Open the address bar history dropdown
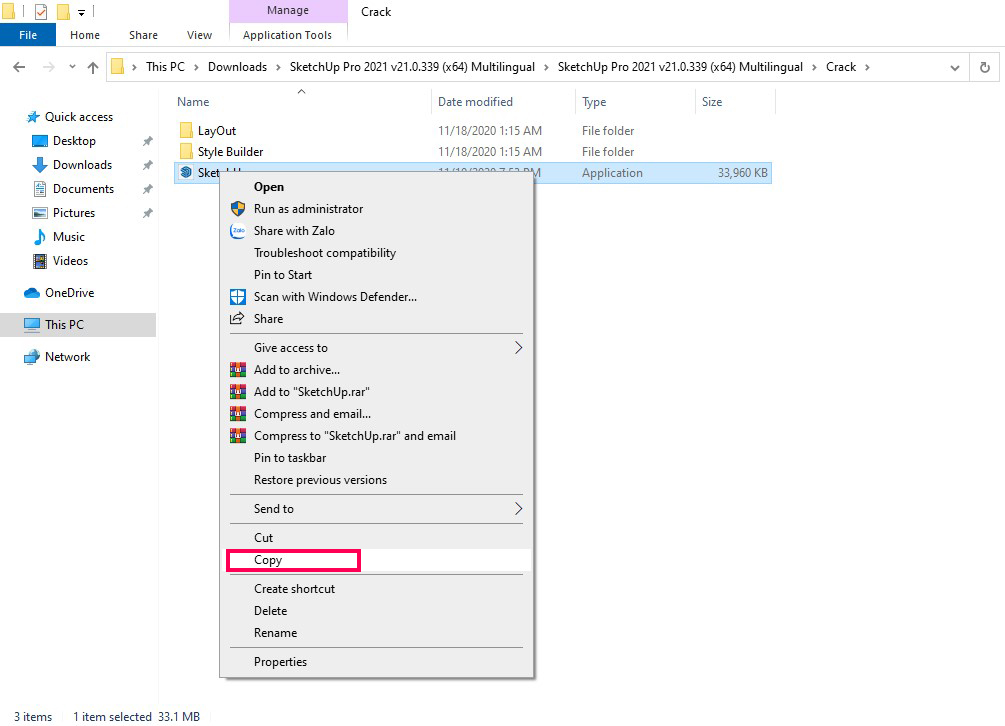Screen dimensions: 1005x726 955,67
